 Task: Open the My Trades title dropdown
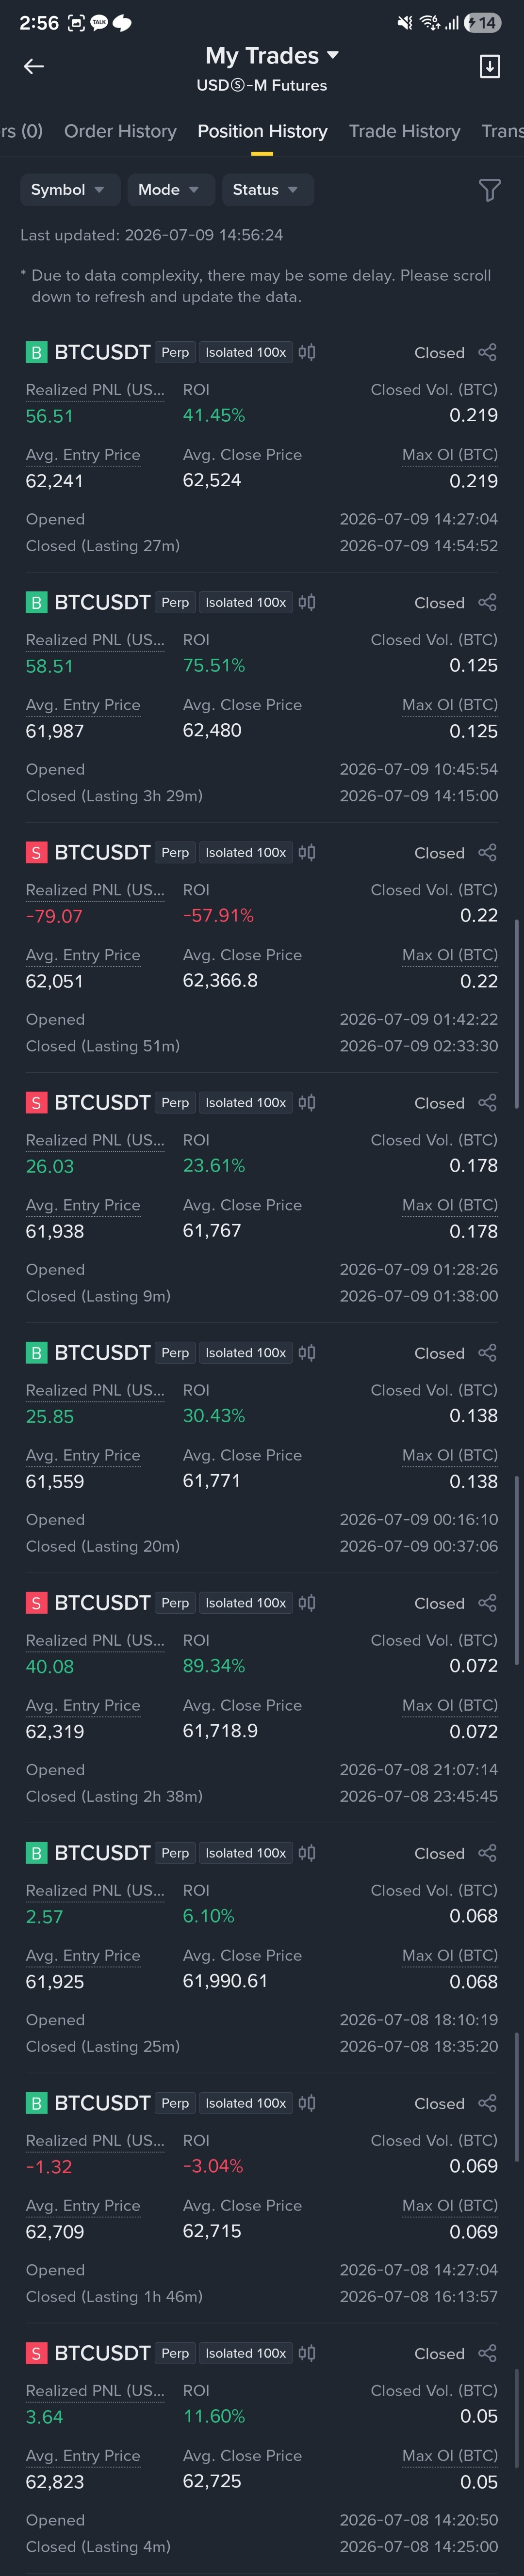tap(272, 56)
